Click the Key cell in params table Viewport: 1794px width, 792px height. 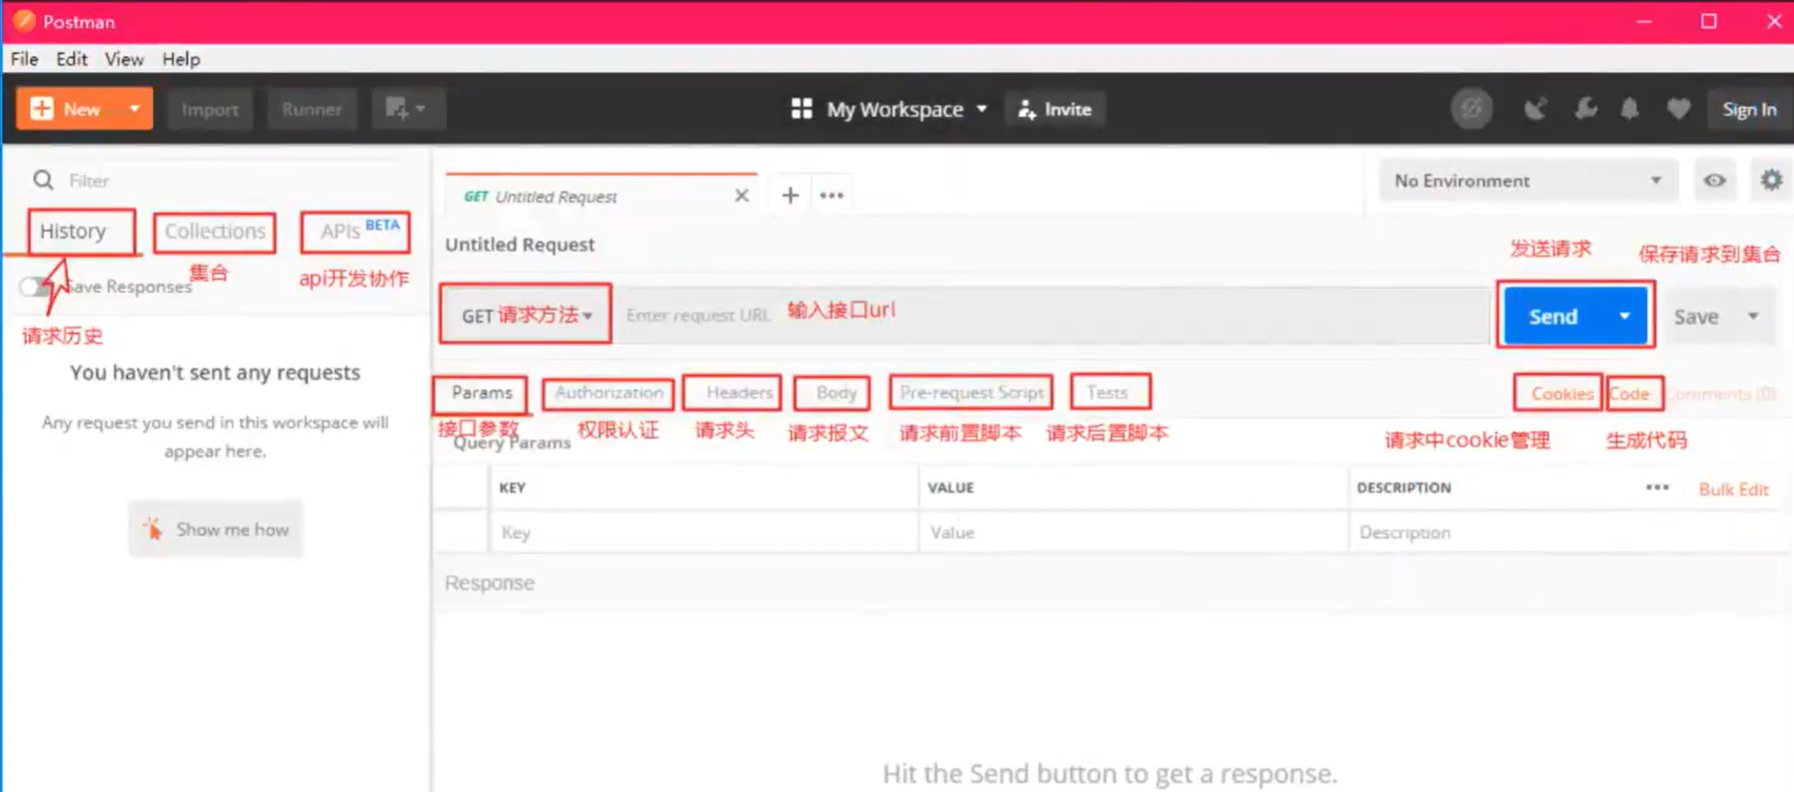pyautogui.click(x=703, y=533)
